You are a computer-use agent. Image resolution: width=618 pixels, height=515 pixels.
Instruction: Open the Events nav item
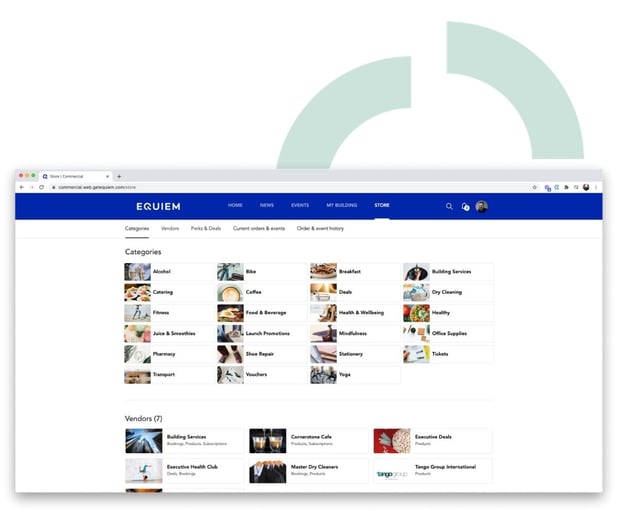point(299,205)
